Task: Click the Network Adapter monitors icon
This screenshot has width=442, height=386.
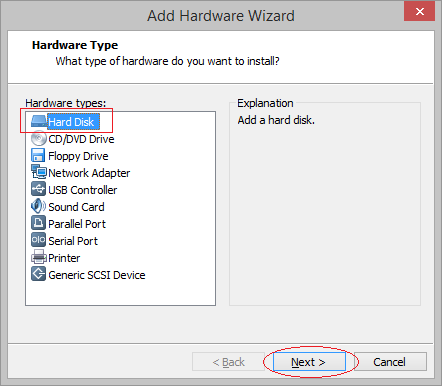Action: (x=39, y=172)
